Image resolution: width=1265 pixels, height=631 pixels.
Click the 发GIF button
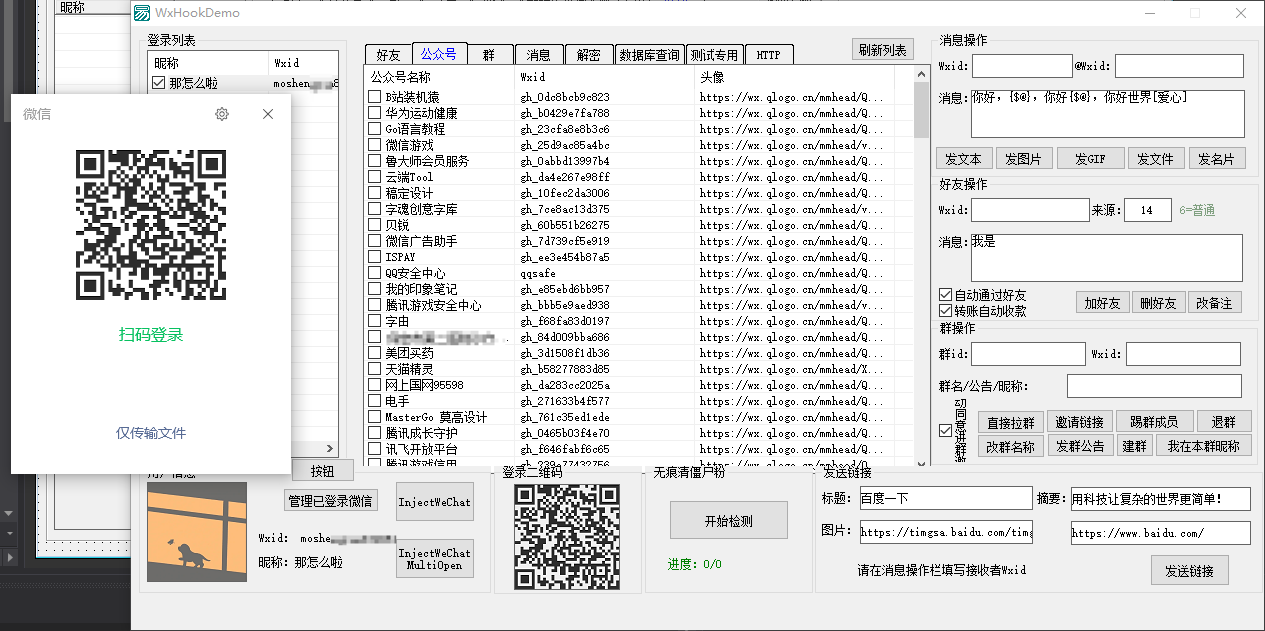pyautogui.click(x=1089, y=159)
